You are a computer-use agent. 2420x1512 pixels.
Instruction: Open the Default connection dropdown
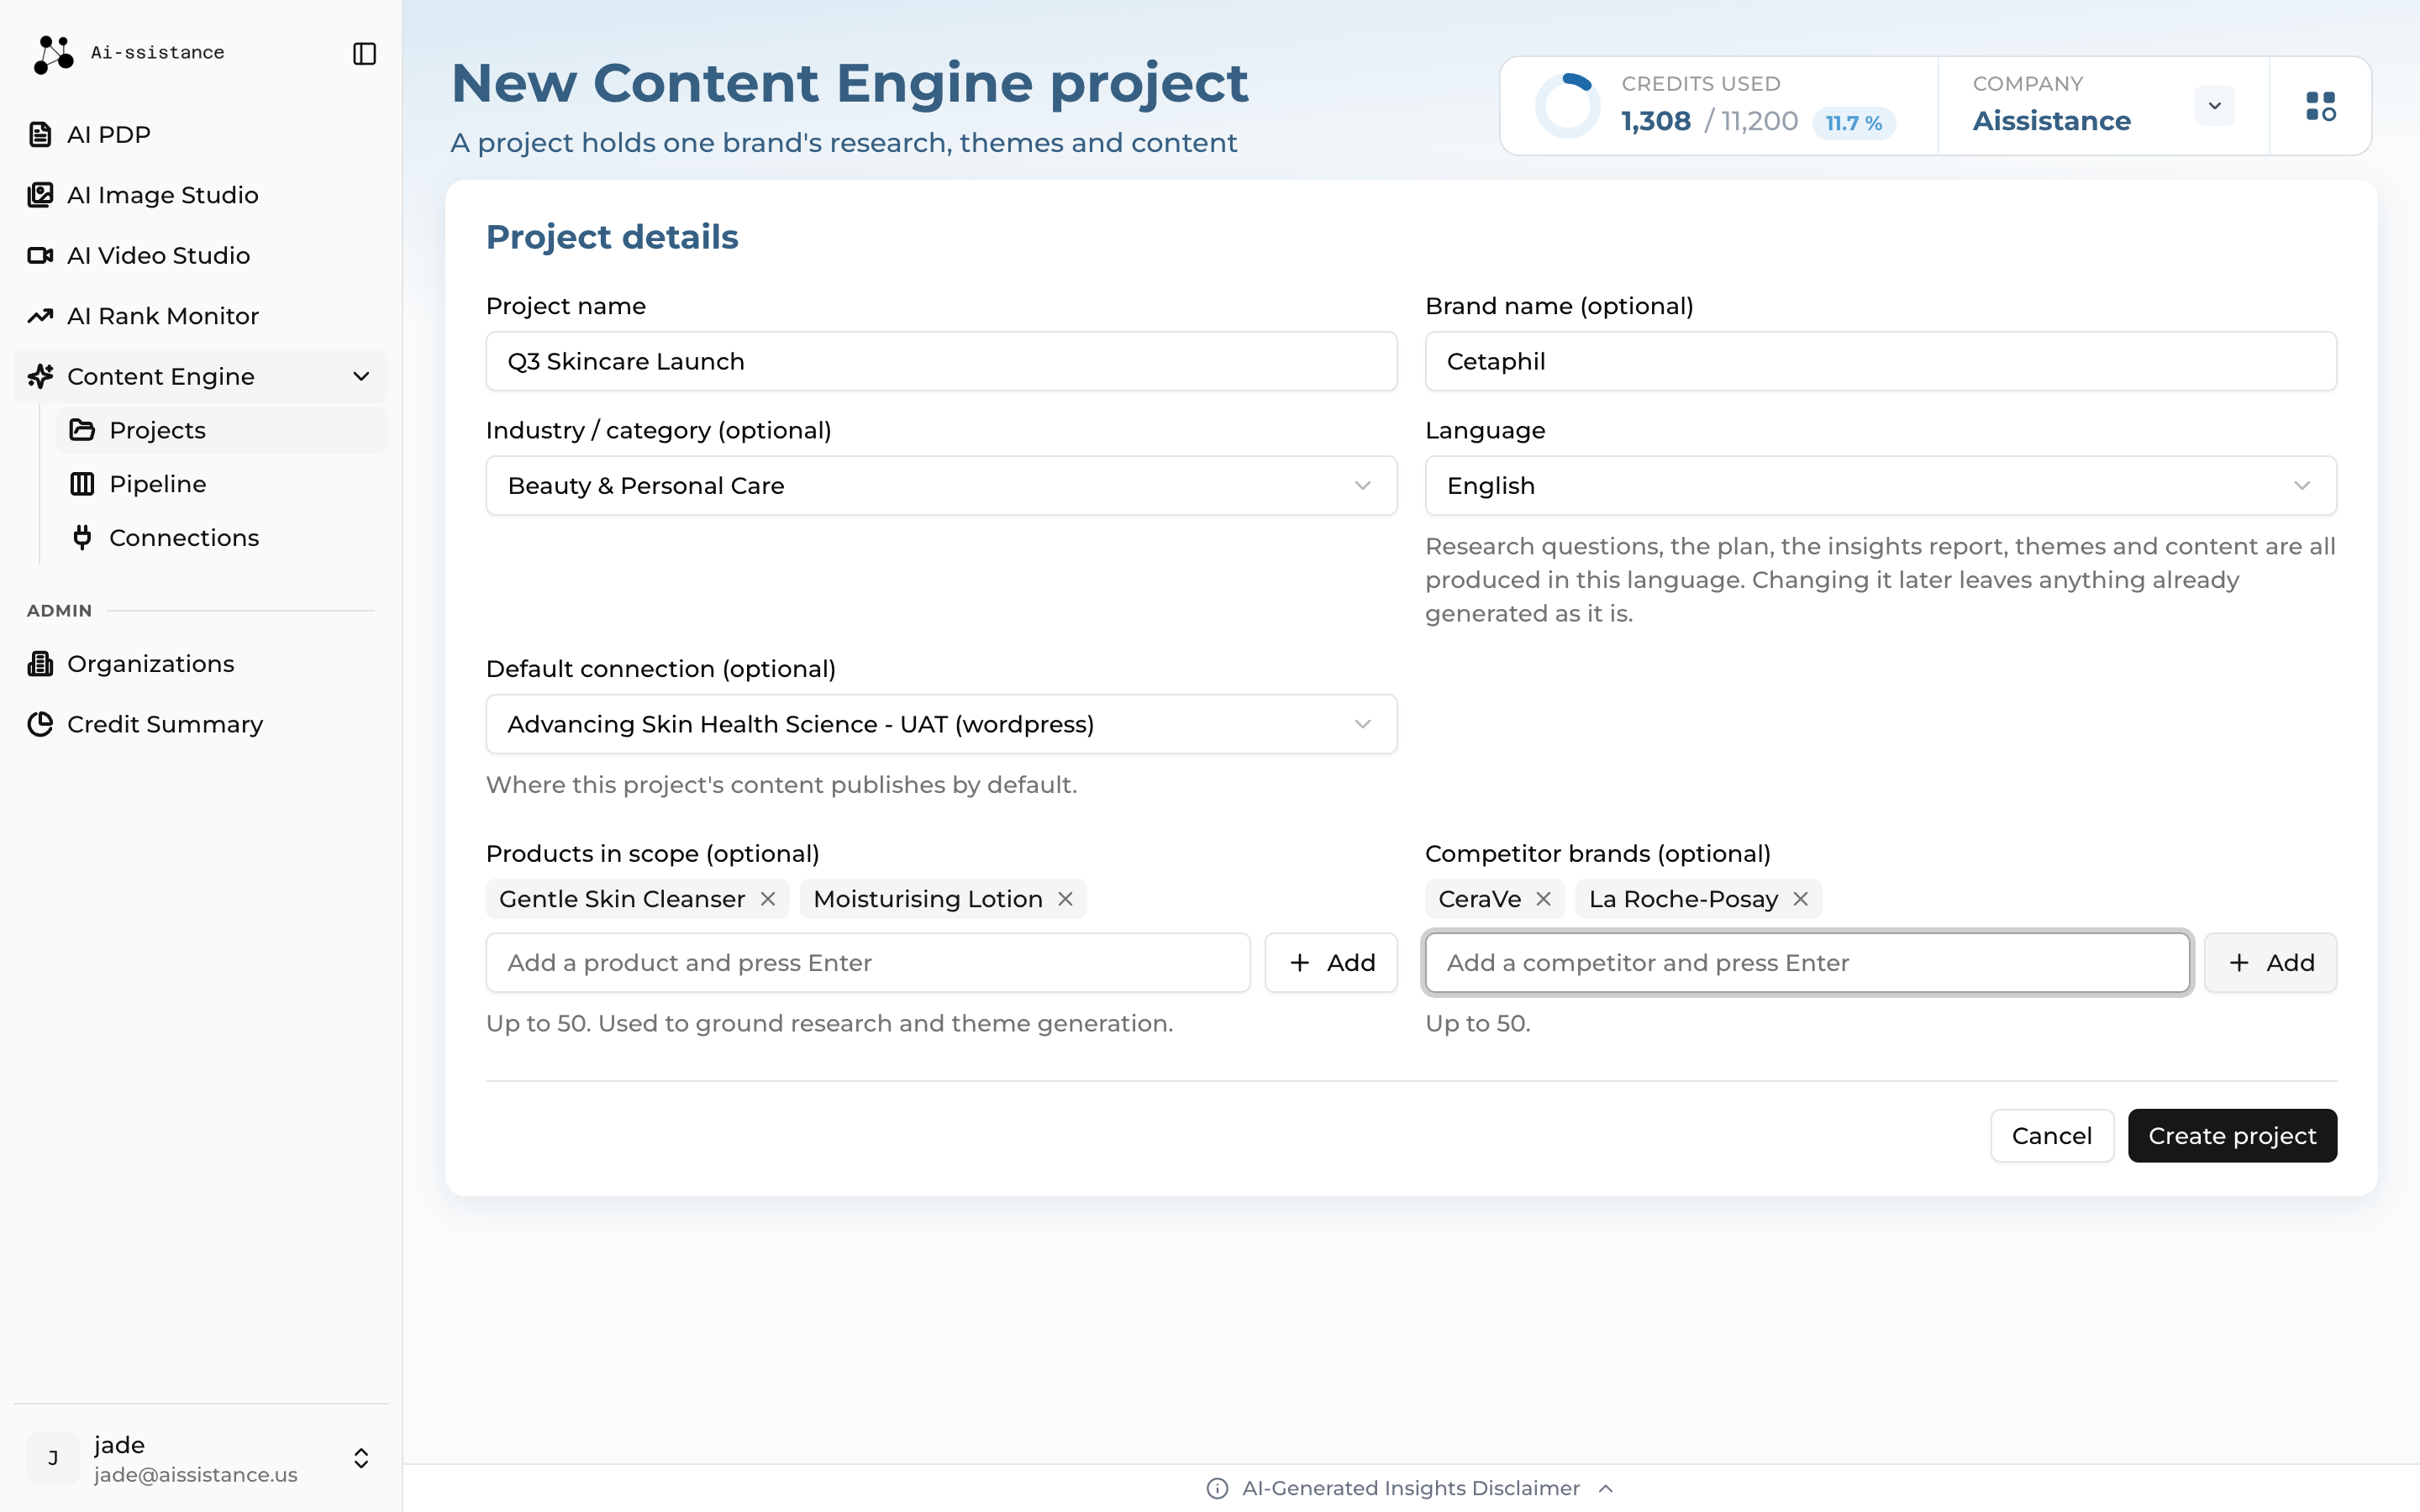[941, 724]
